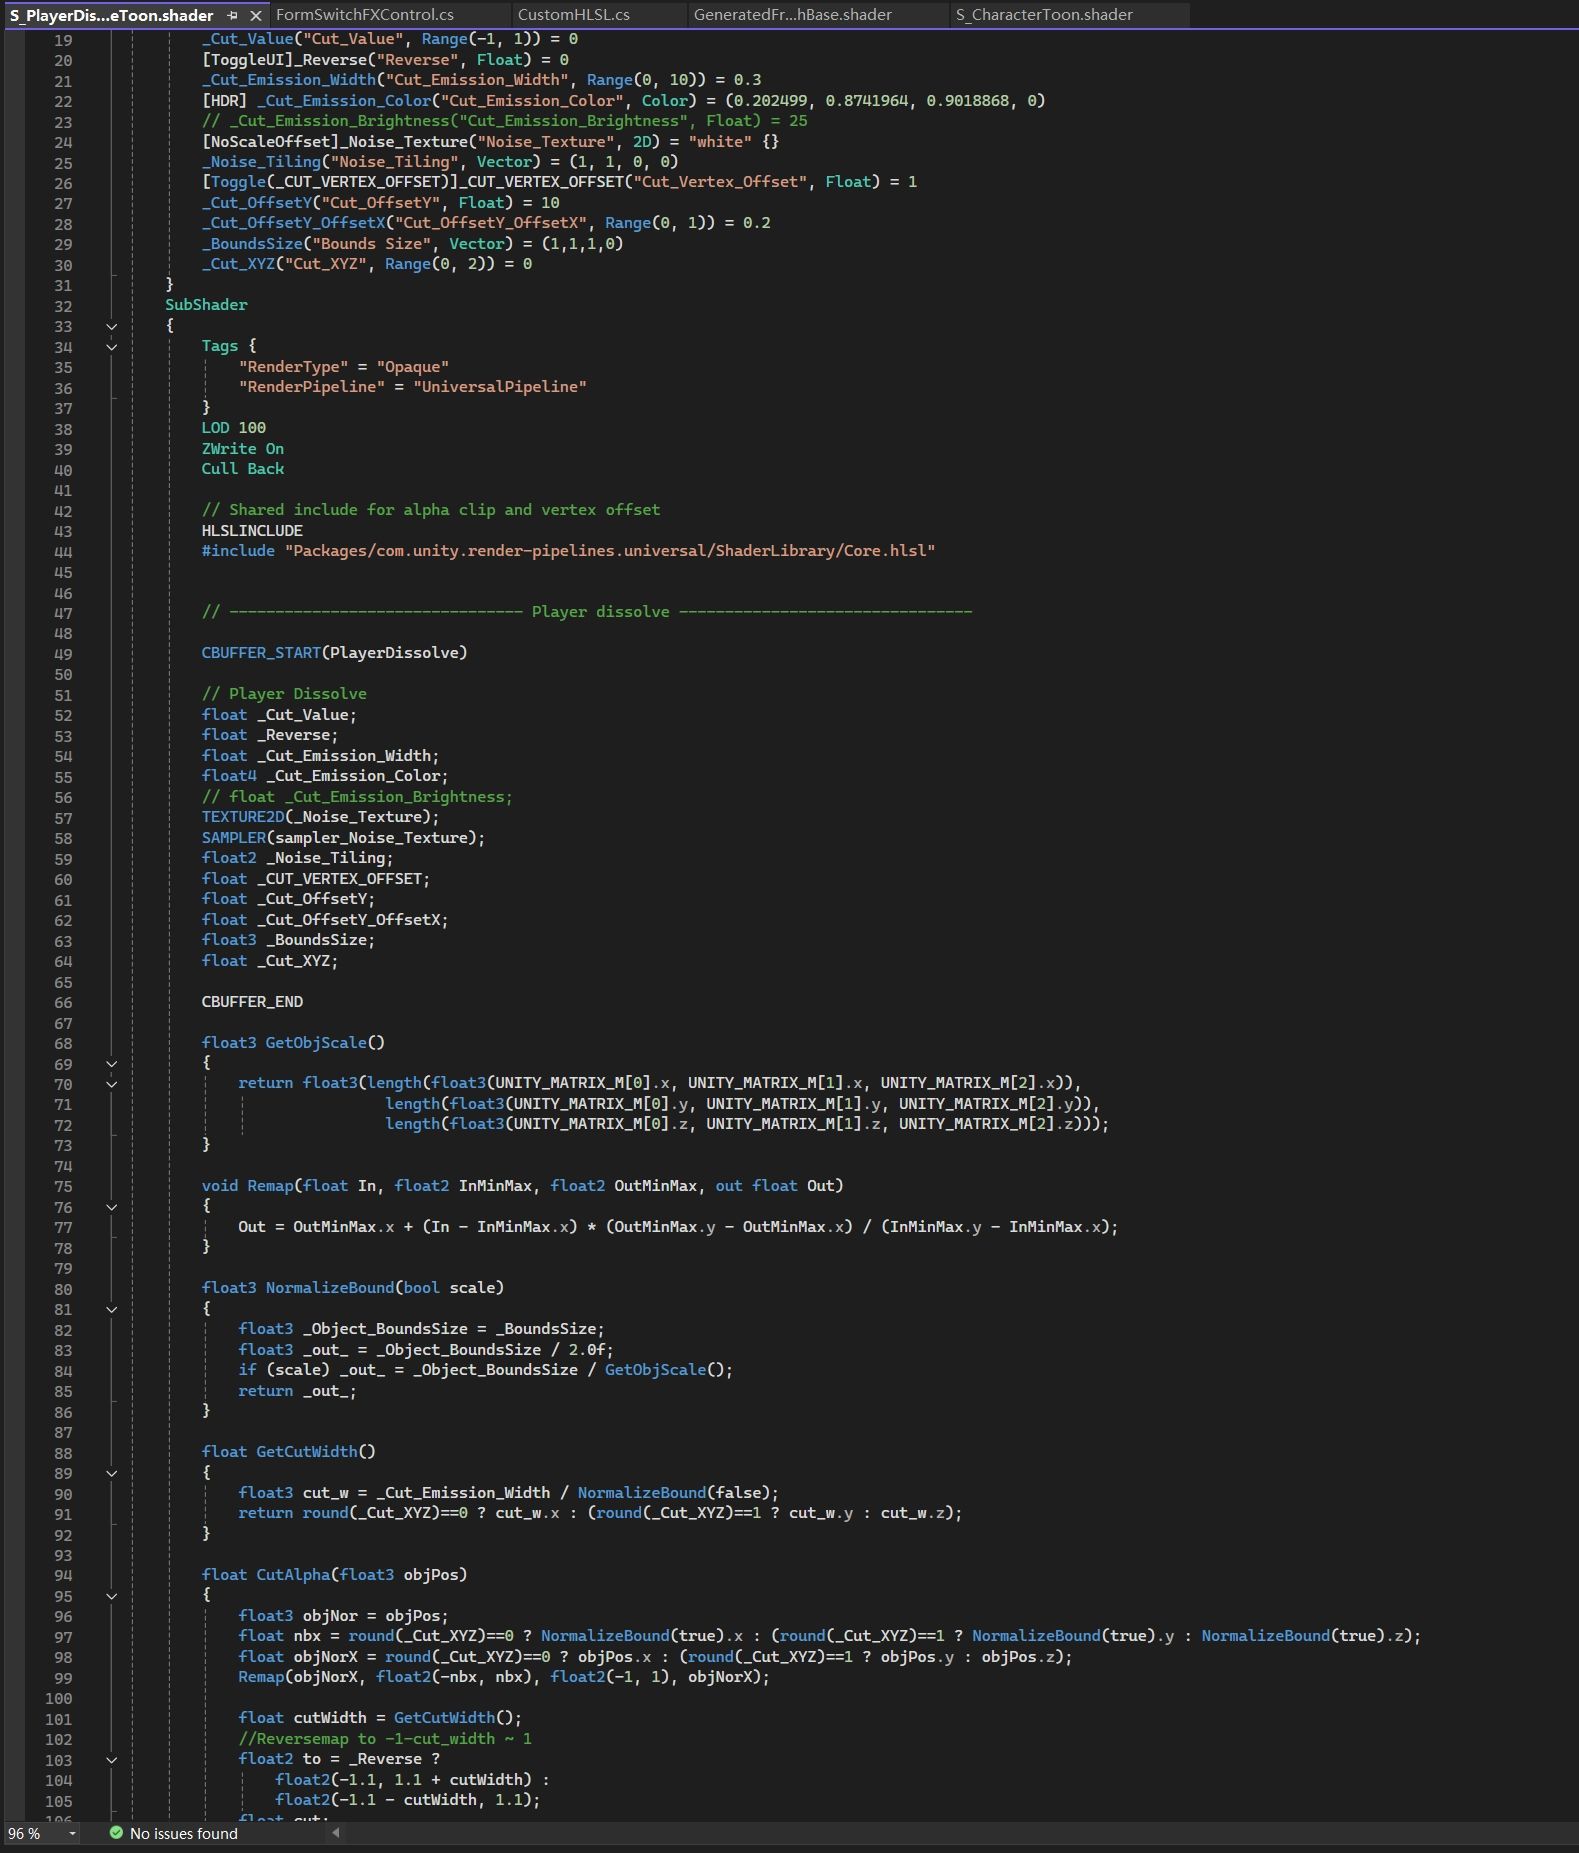
Task: Click the CBUFFER_END text
Action: pos(252,1001)
